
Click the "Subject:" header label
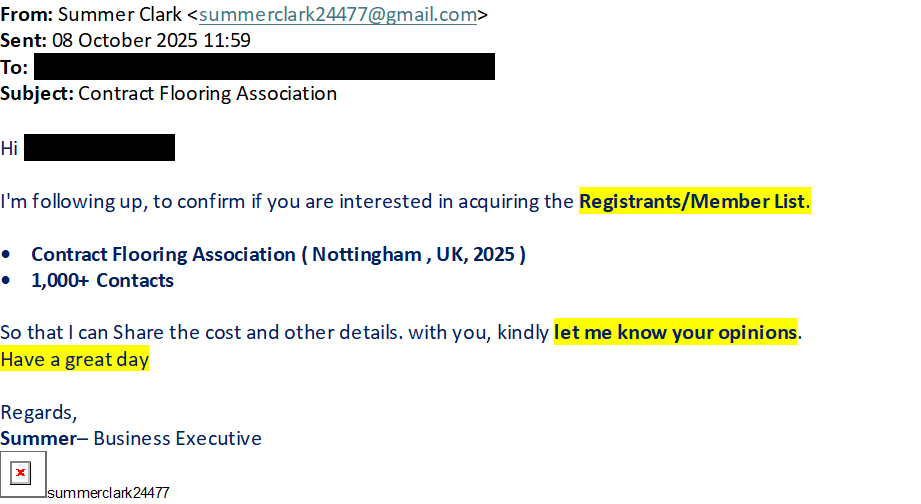[37, 94]
